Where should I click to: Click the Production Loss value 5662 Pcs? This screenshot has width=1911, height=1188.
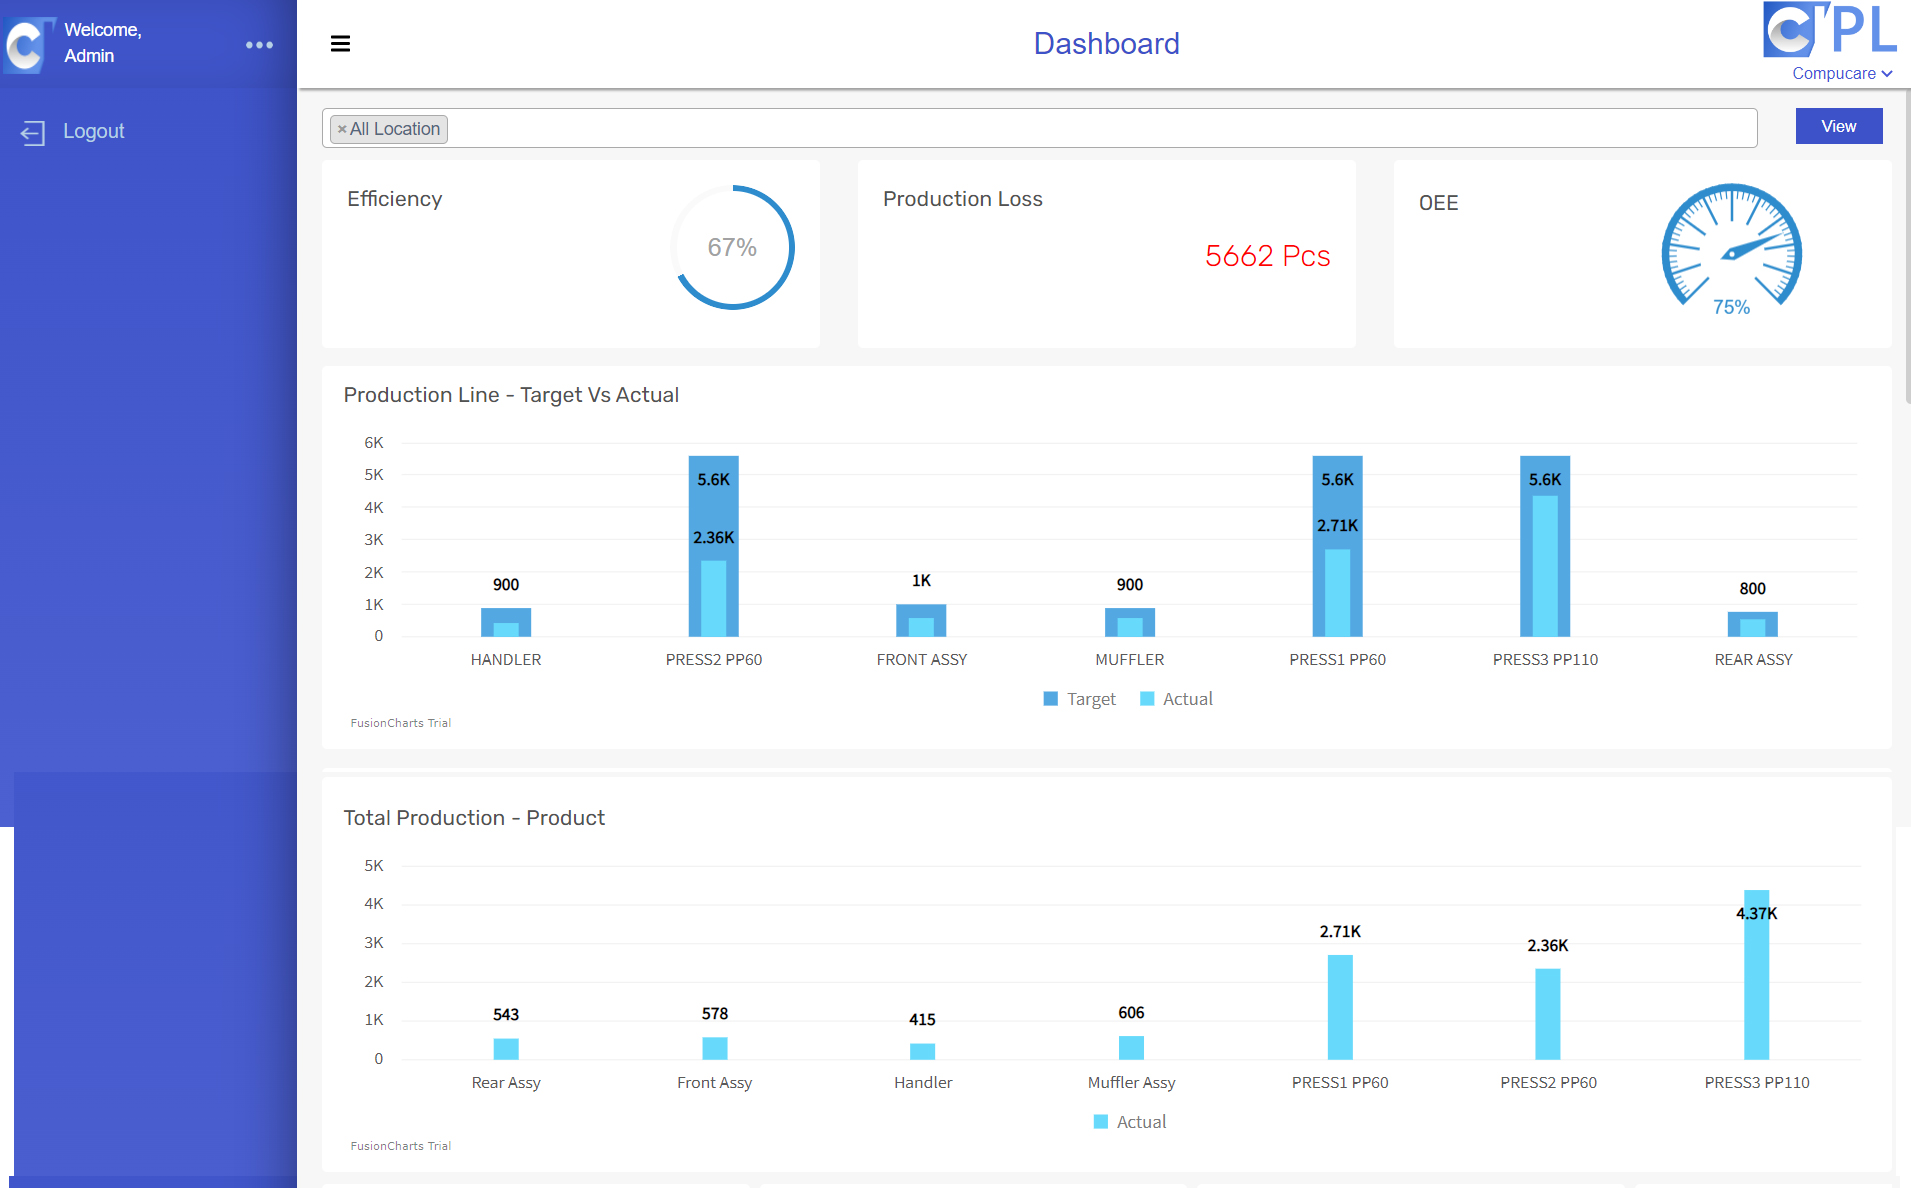click(x=1267, y=256)
